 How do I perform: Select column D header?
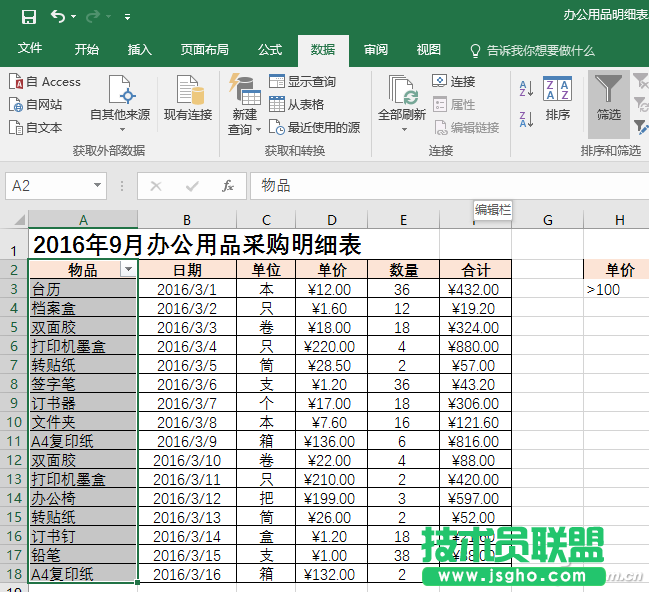(331, 220)
